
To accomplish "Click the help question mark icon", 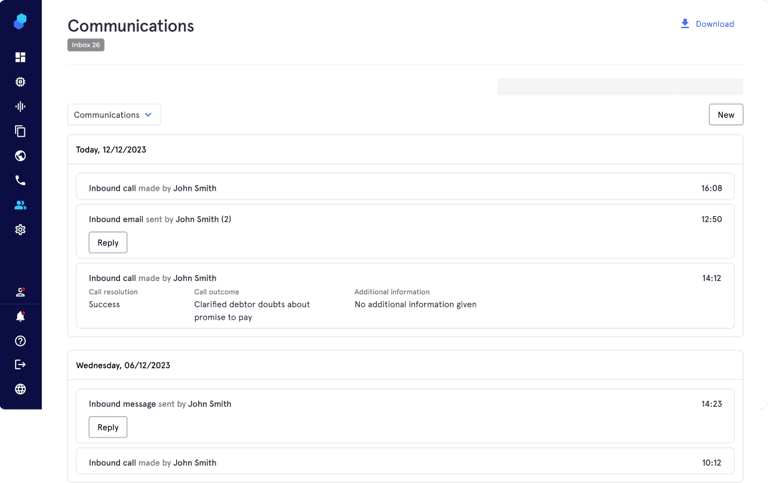I will (x=20, y=341).
